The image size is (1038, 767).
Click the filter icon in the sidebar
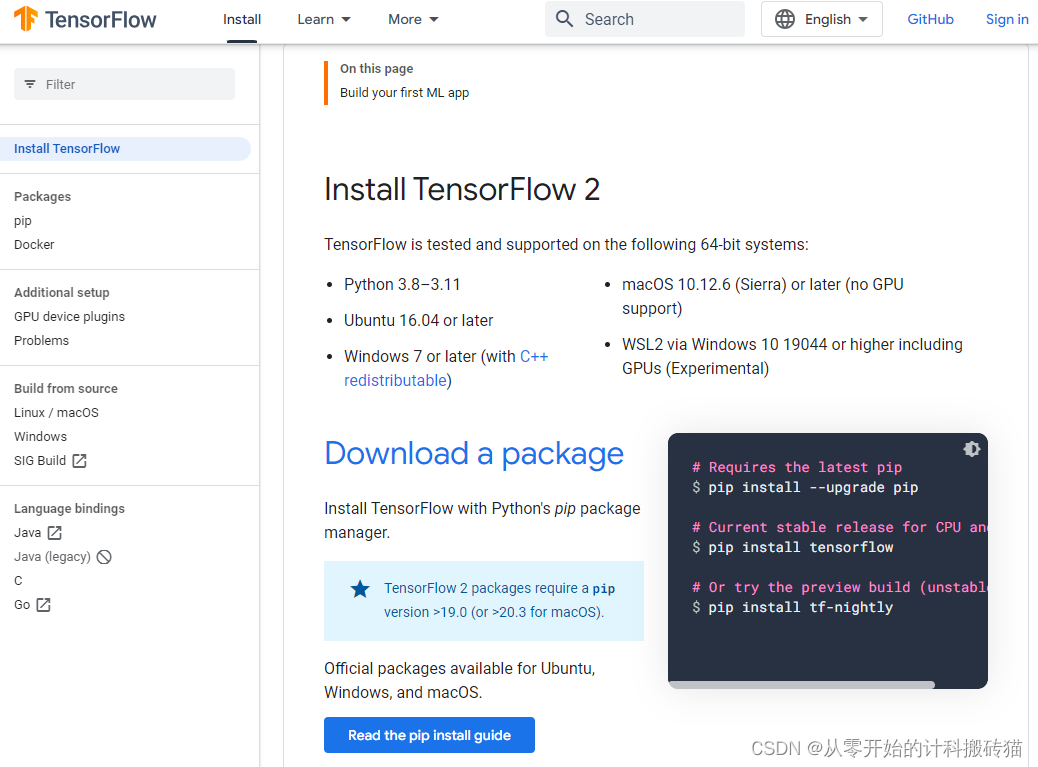(x=29, y=84)
